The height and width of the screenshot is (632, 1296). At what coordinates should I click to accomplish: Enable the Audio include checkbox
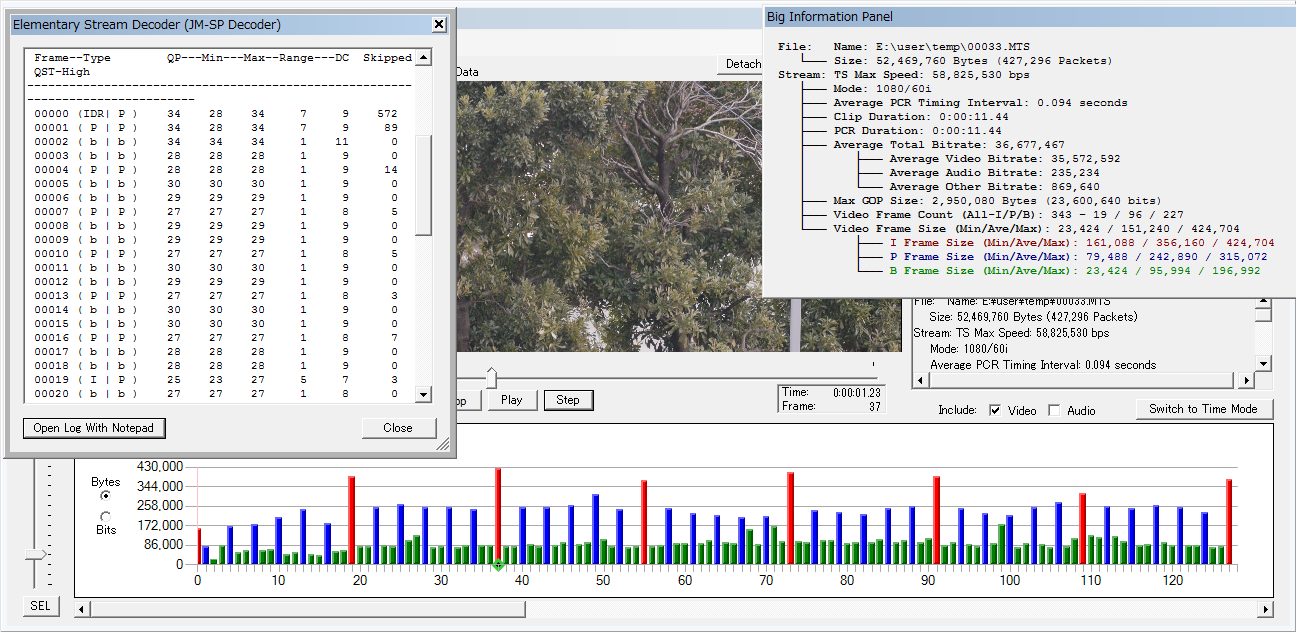[x=1054, y=410]
